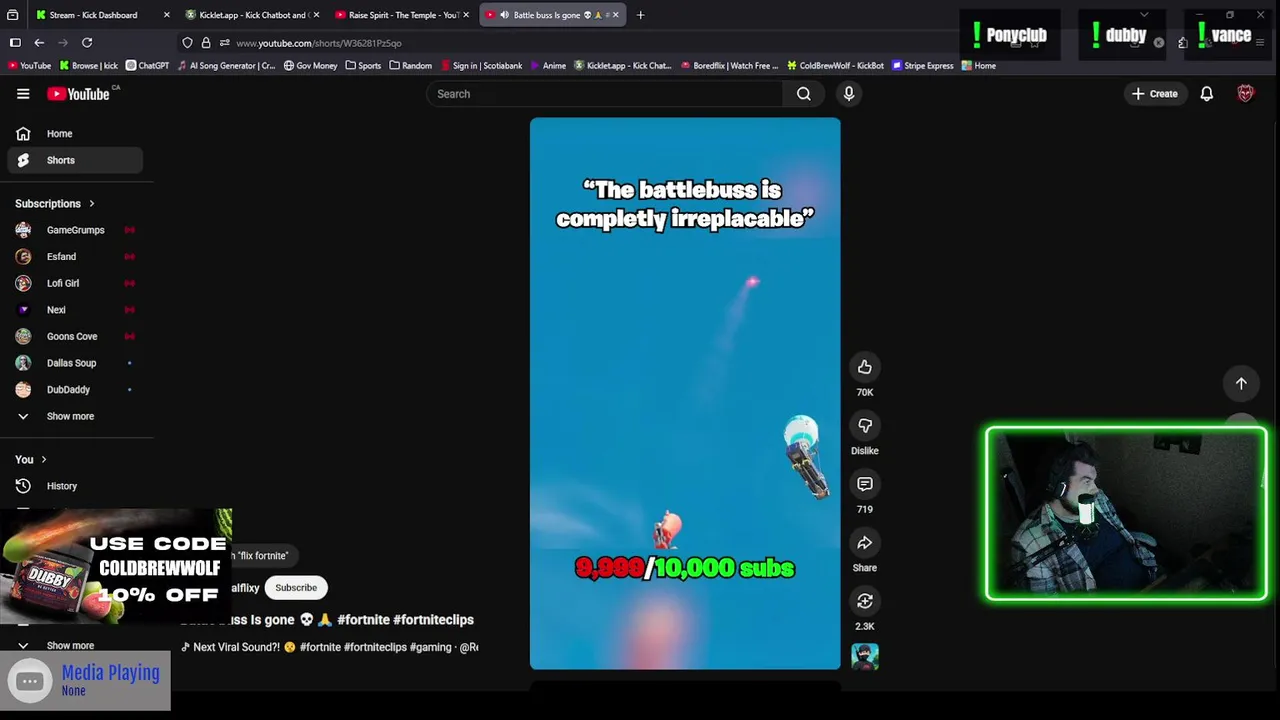Dislike the short with thumbs down

[865, 426]
